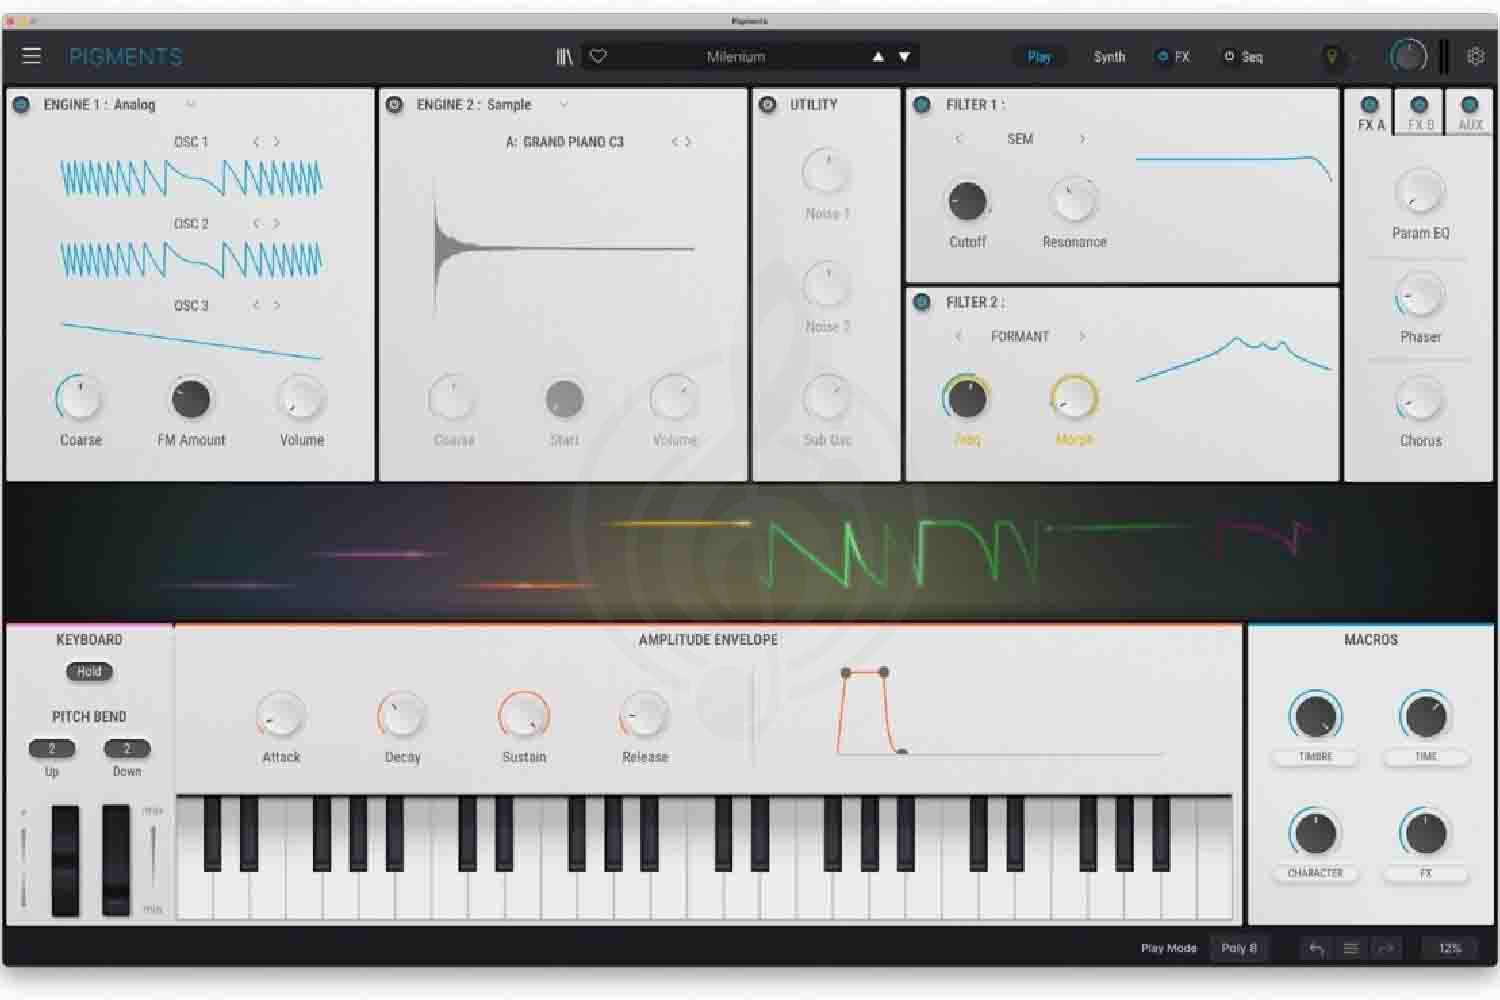This screenshot has height=1000, width=1500.
Task: Open settings with the gear icon
Action: [x=1475, y=57]
